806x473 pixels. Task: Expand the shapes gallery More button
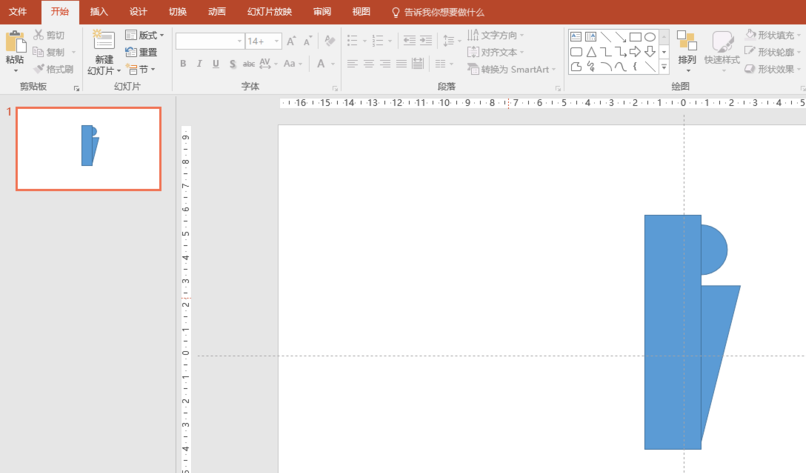[664, 68]
